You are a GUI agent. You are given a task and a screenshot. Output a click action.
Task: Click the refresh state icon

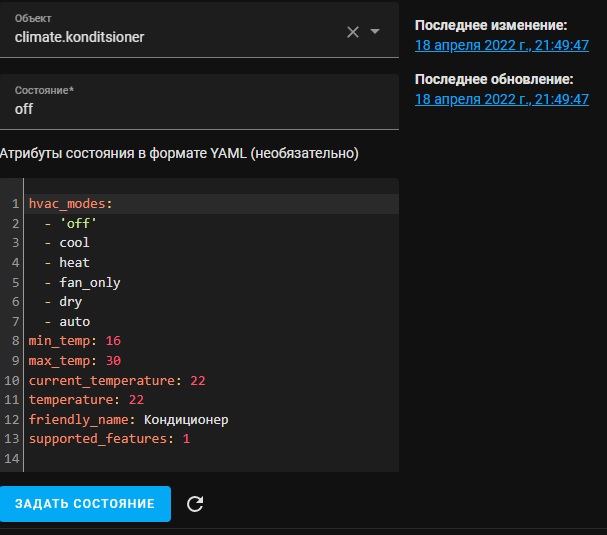pyautogui.click(x=195, y=504)
